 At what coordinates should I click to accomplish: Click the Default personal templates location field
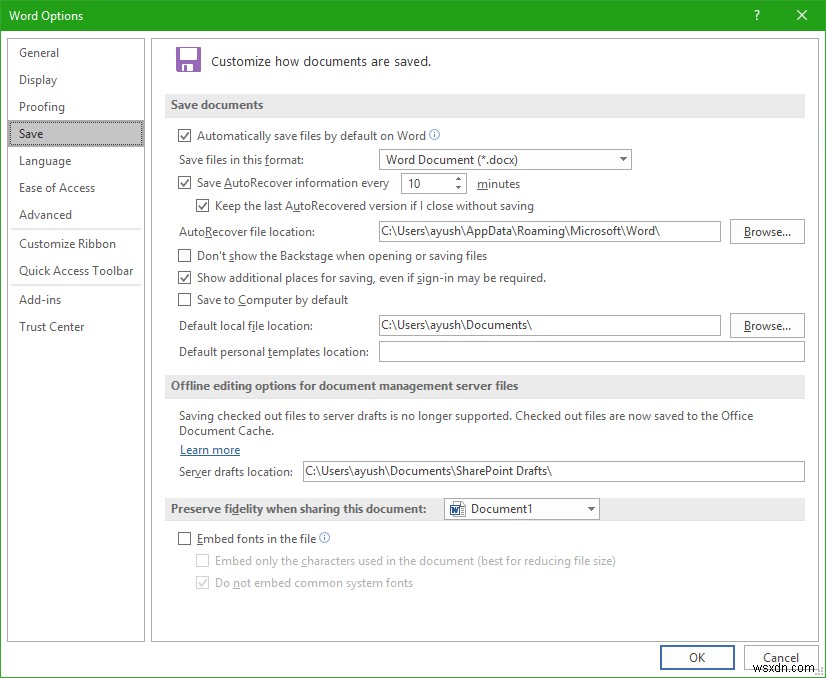pyautogui.click(x=590, y=351)
